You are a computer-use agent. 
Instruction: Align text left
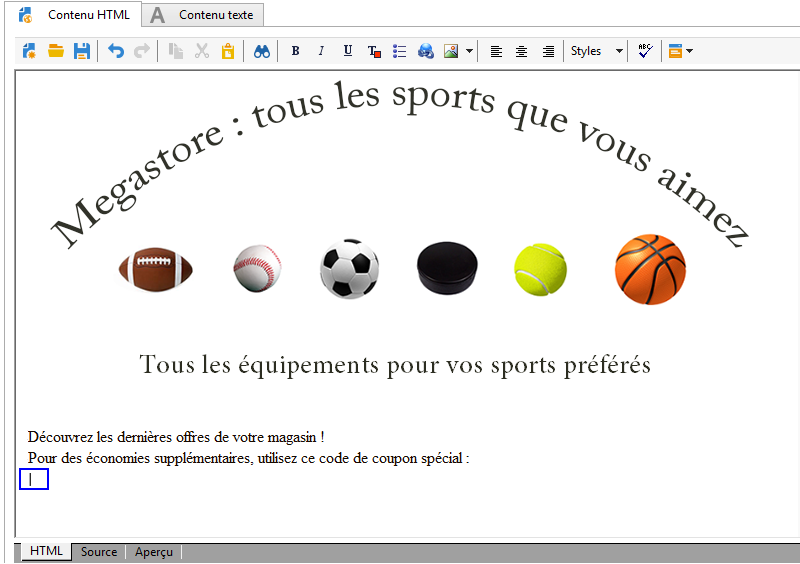point(496,51)
